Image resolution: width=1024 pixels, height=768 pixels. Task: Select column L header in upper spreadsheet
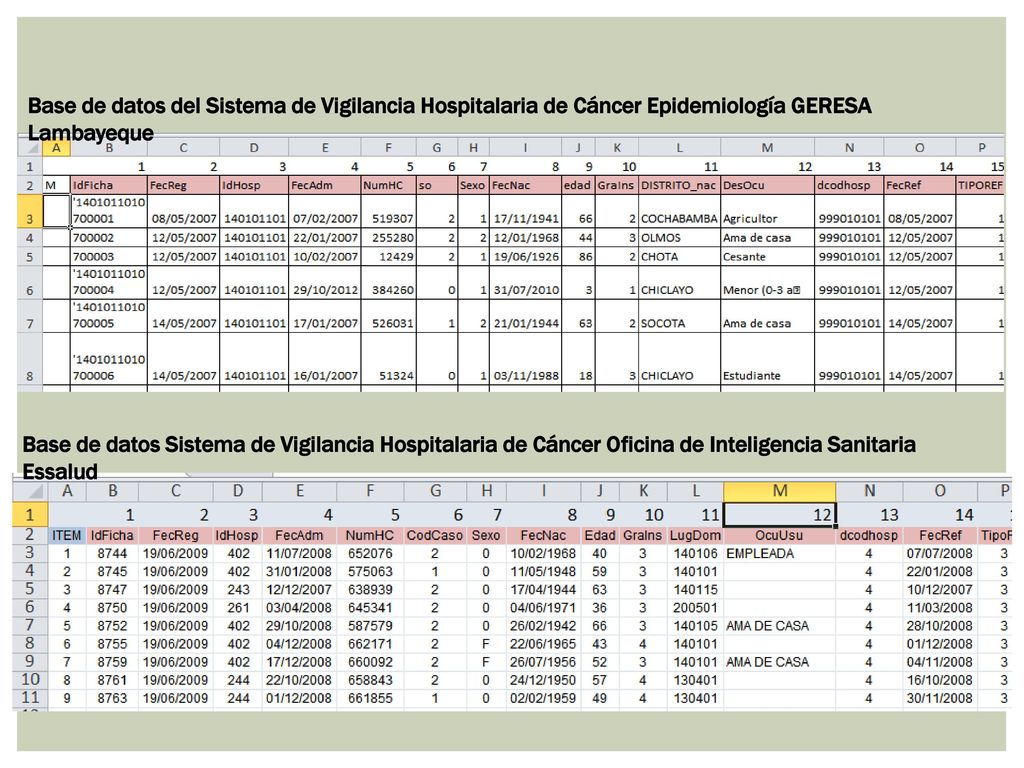[679, 148]
